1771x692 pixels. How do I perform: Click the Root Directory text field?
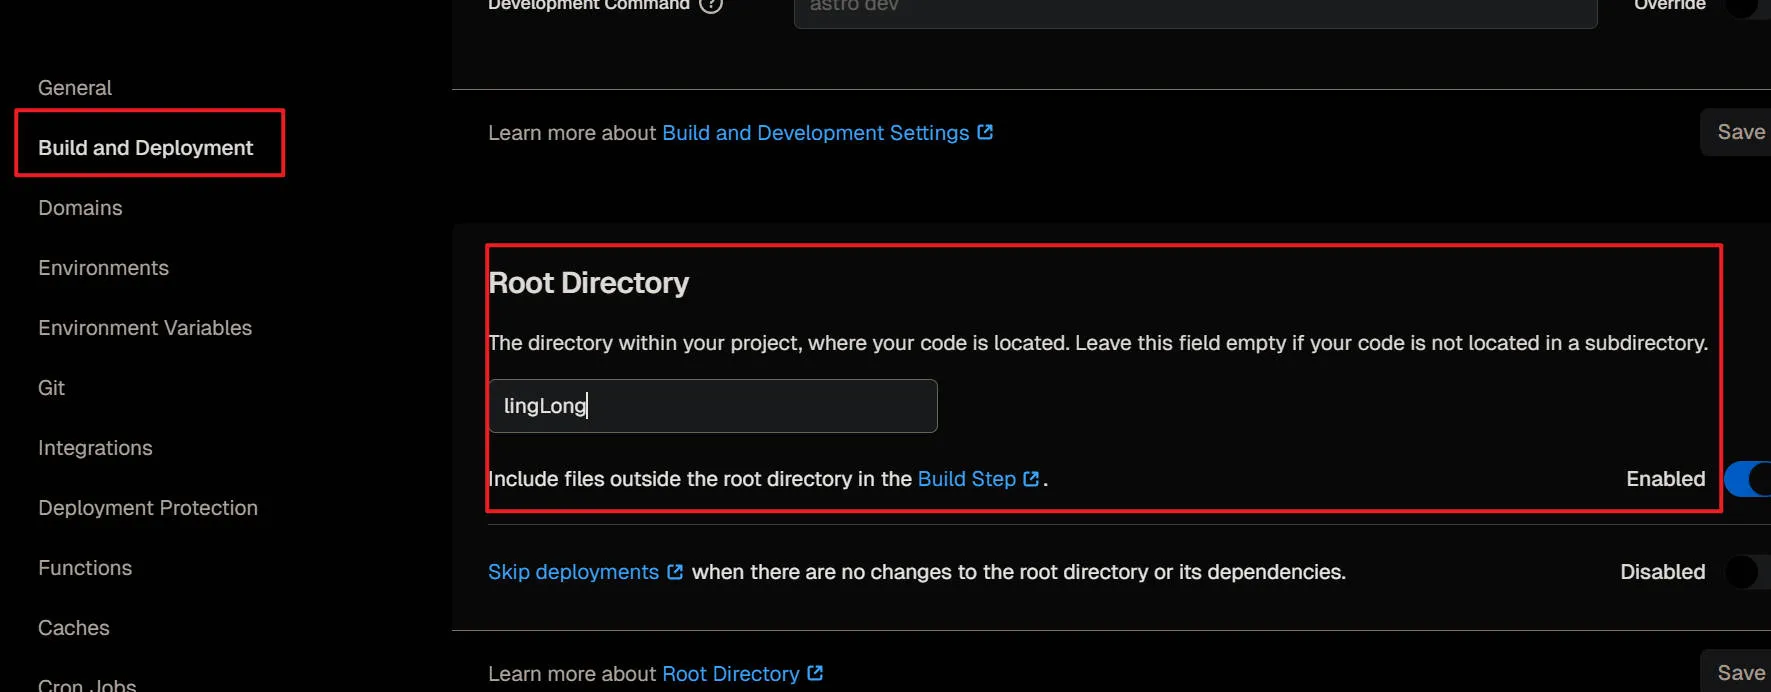(x=712, y=406)
